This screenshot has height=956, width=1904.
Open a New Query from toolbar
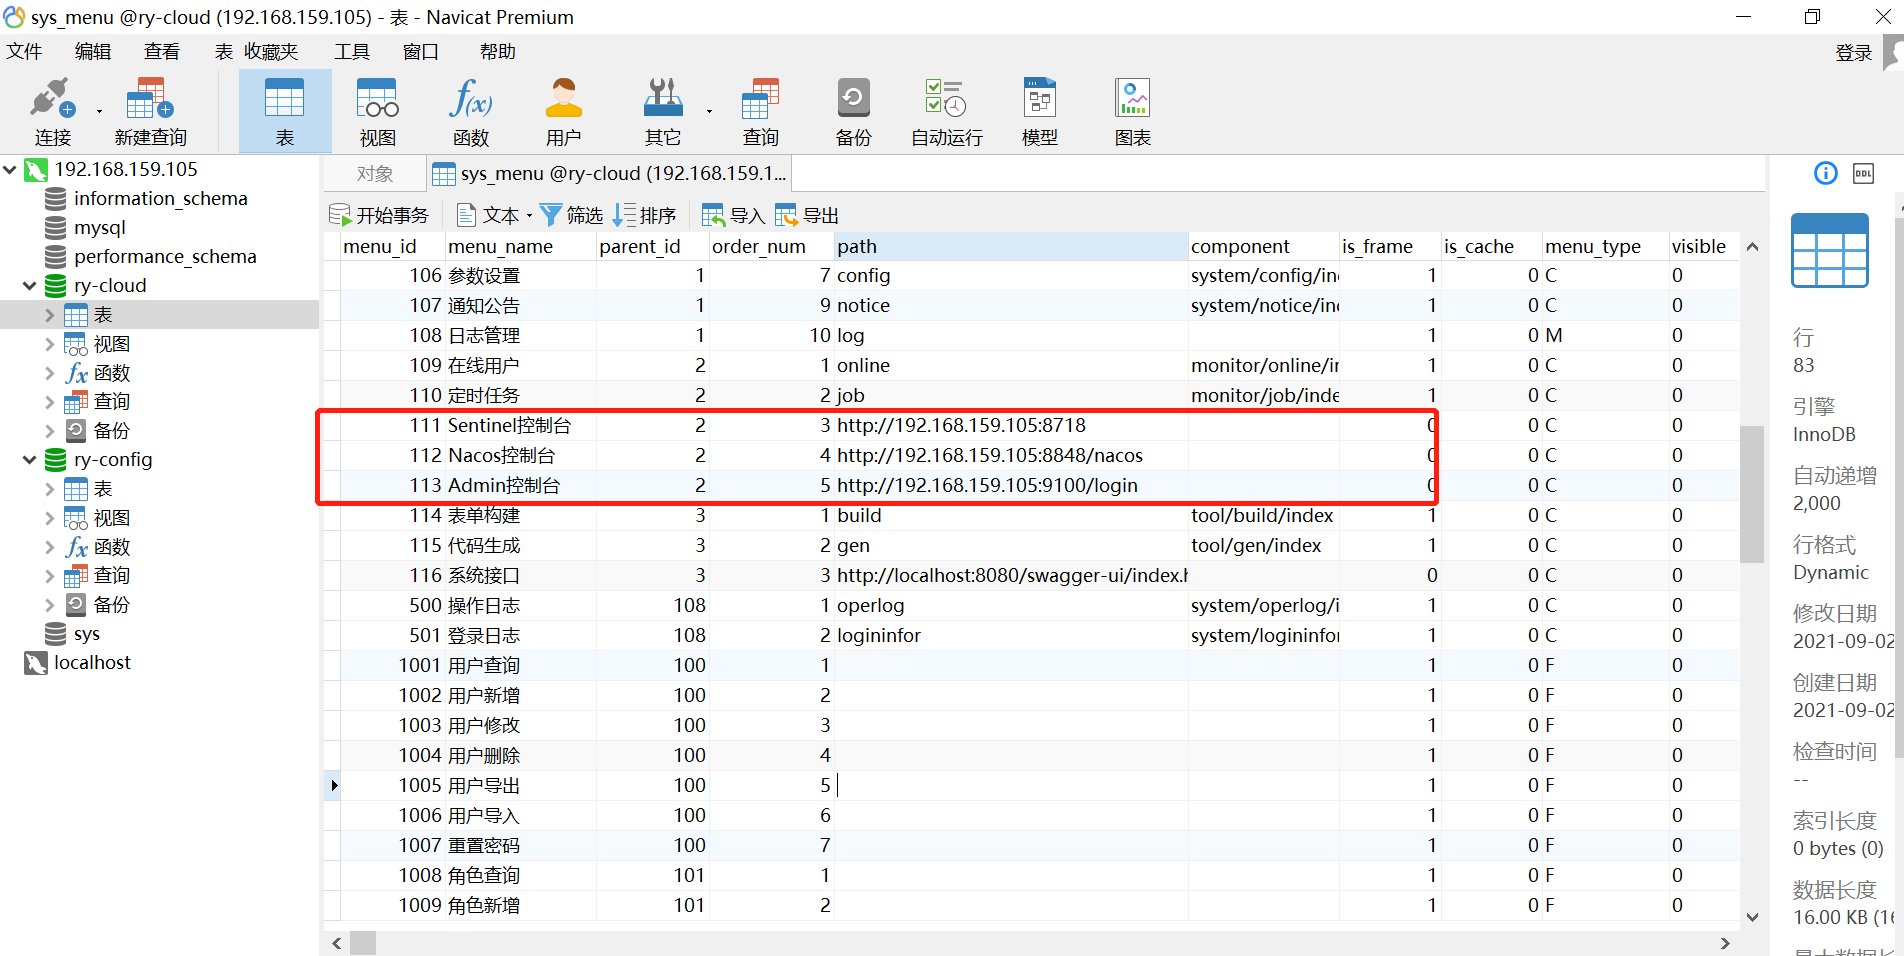click(x=150, y=112)
